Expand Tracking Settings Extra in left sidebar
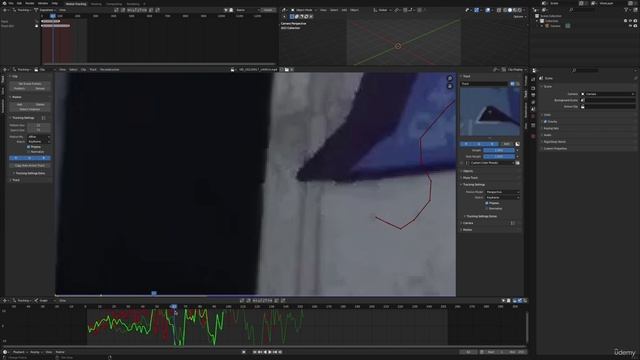 click(30, 173)
